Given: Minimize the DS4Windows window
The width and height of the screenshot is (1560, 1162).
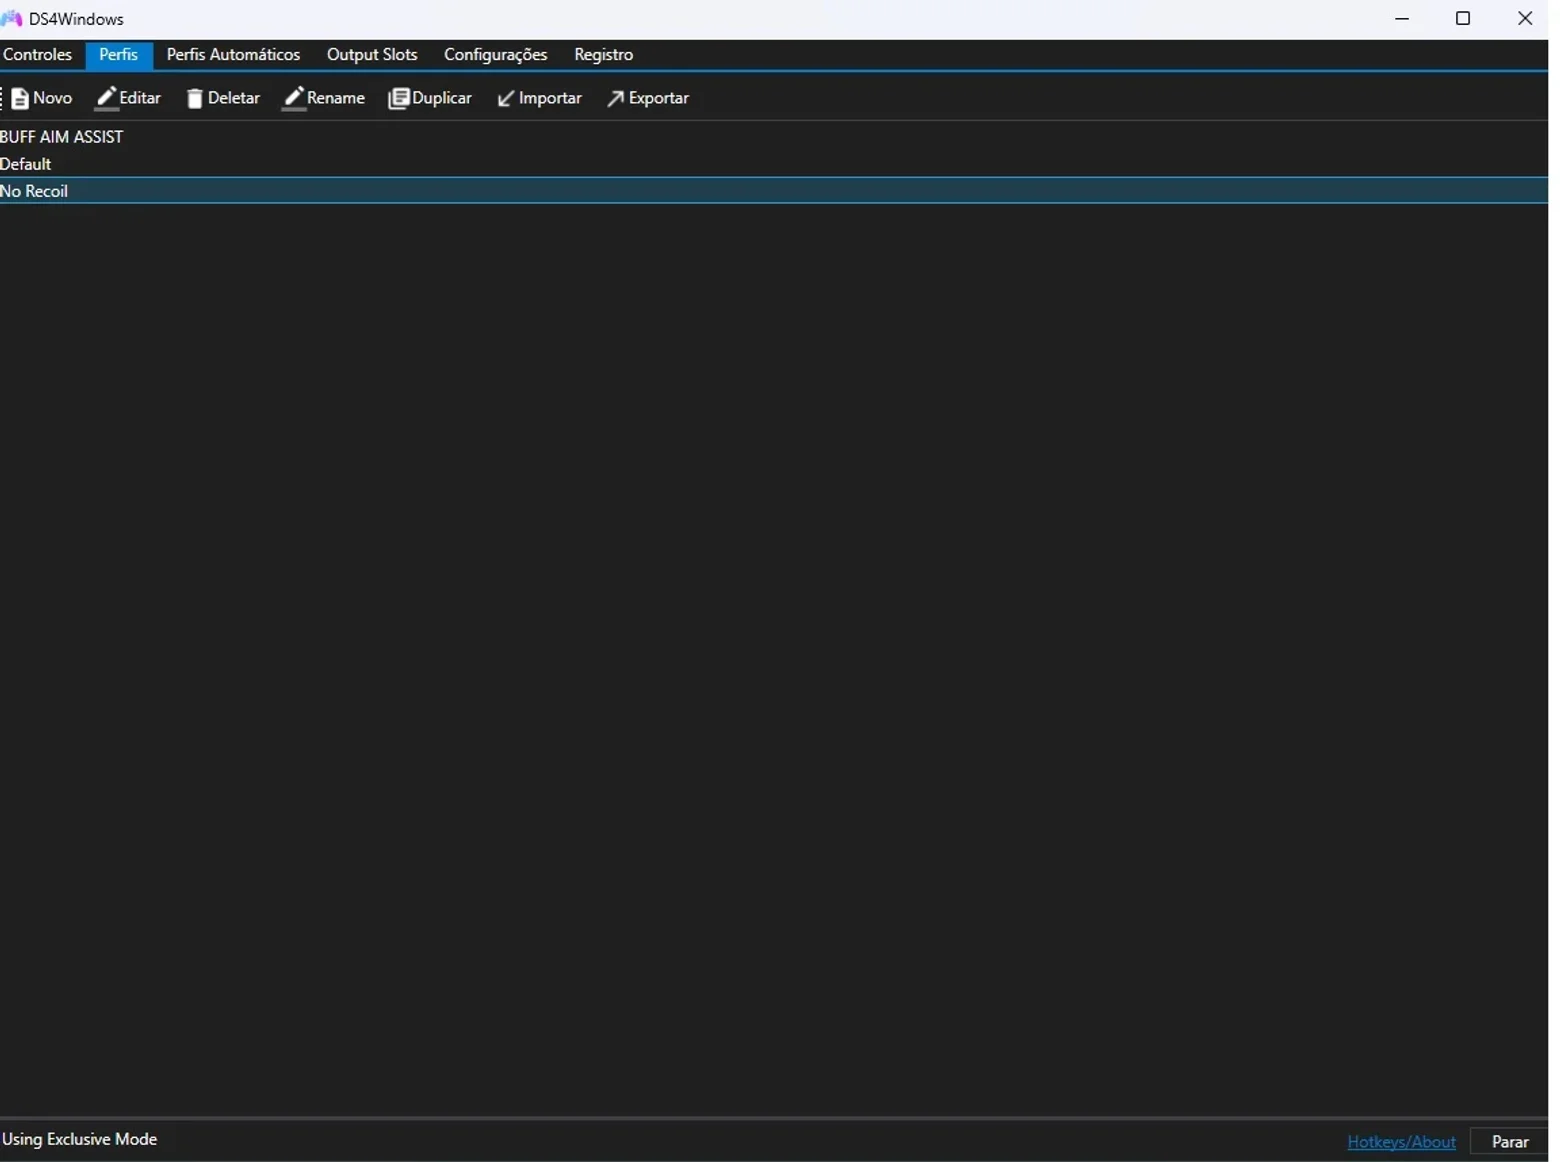Looking at the screenshot, I should (1402, 19).
